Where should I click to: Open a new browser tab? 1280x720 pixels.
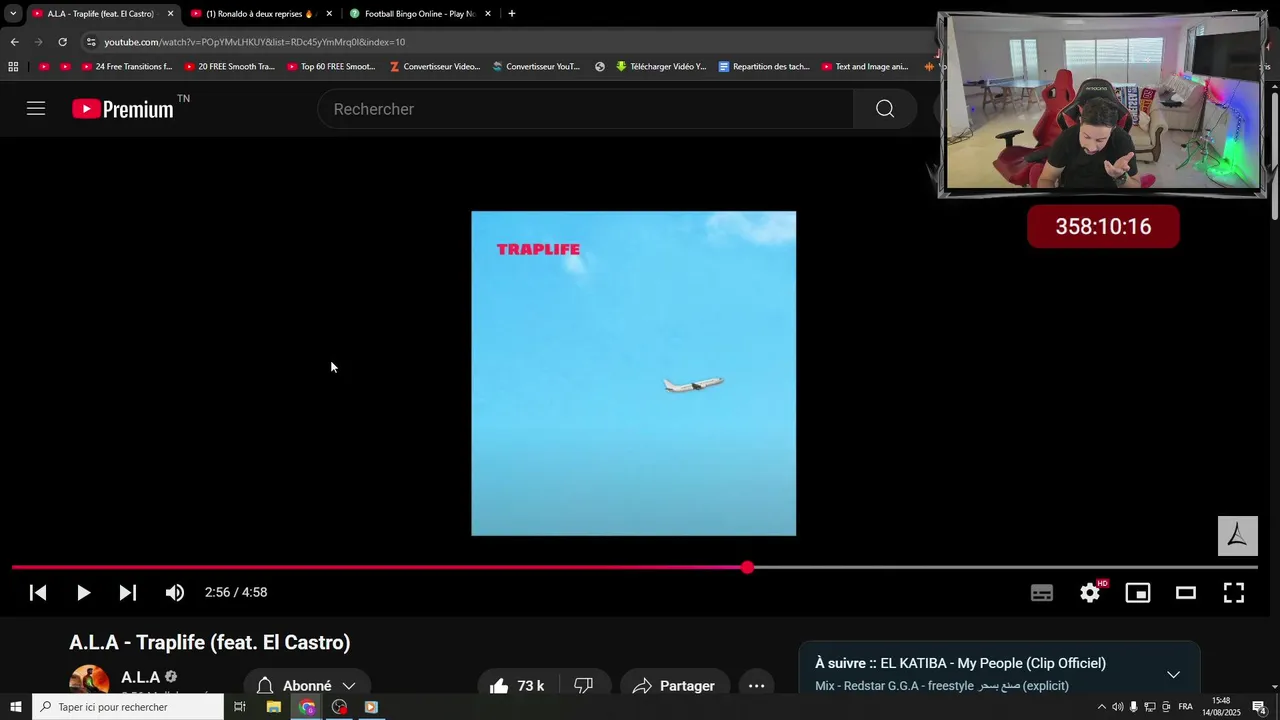(512, 14)
